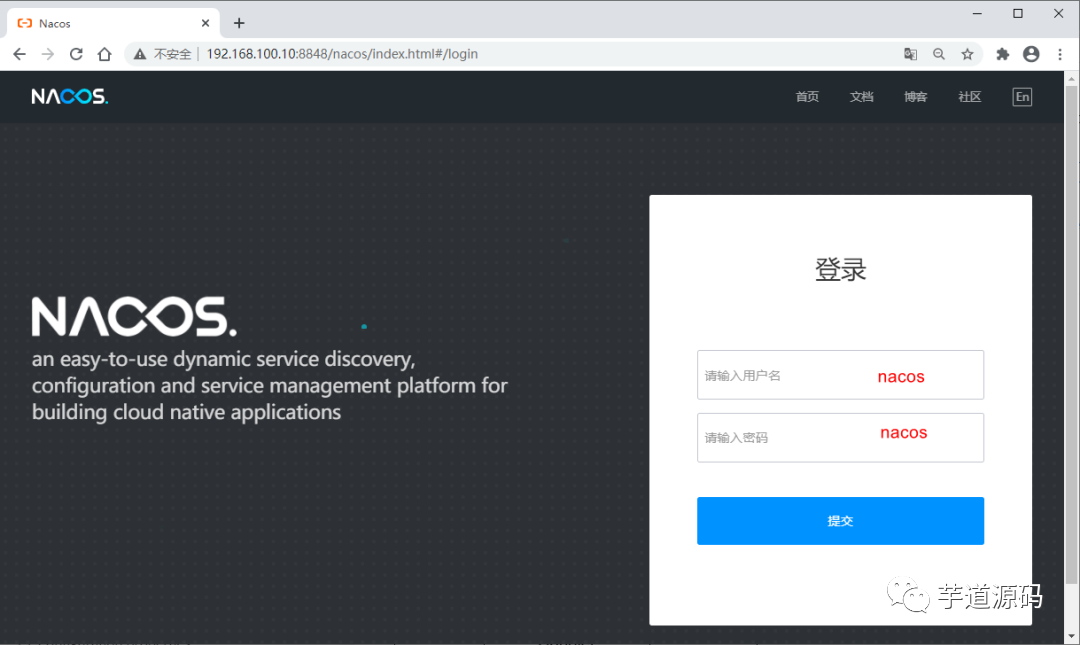Click the scrollbar up arrow

click(1071, 78)
